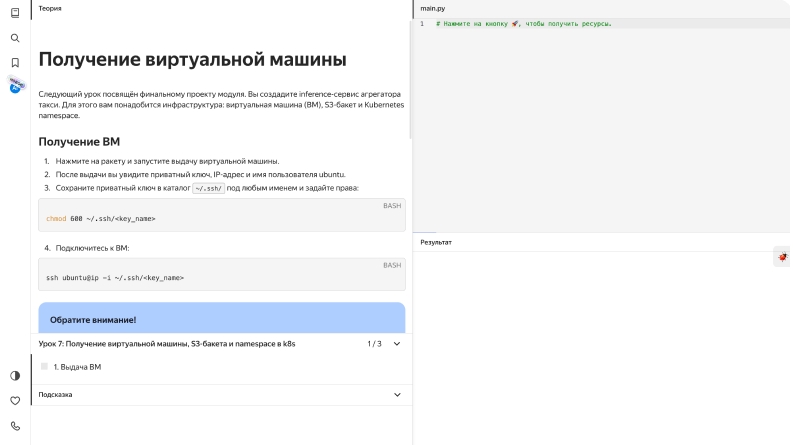This screenshot has height=445, width=793.
Task: Click the chmod 600 bash code block
Action: (x=221, y=217)
